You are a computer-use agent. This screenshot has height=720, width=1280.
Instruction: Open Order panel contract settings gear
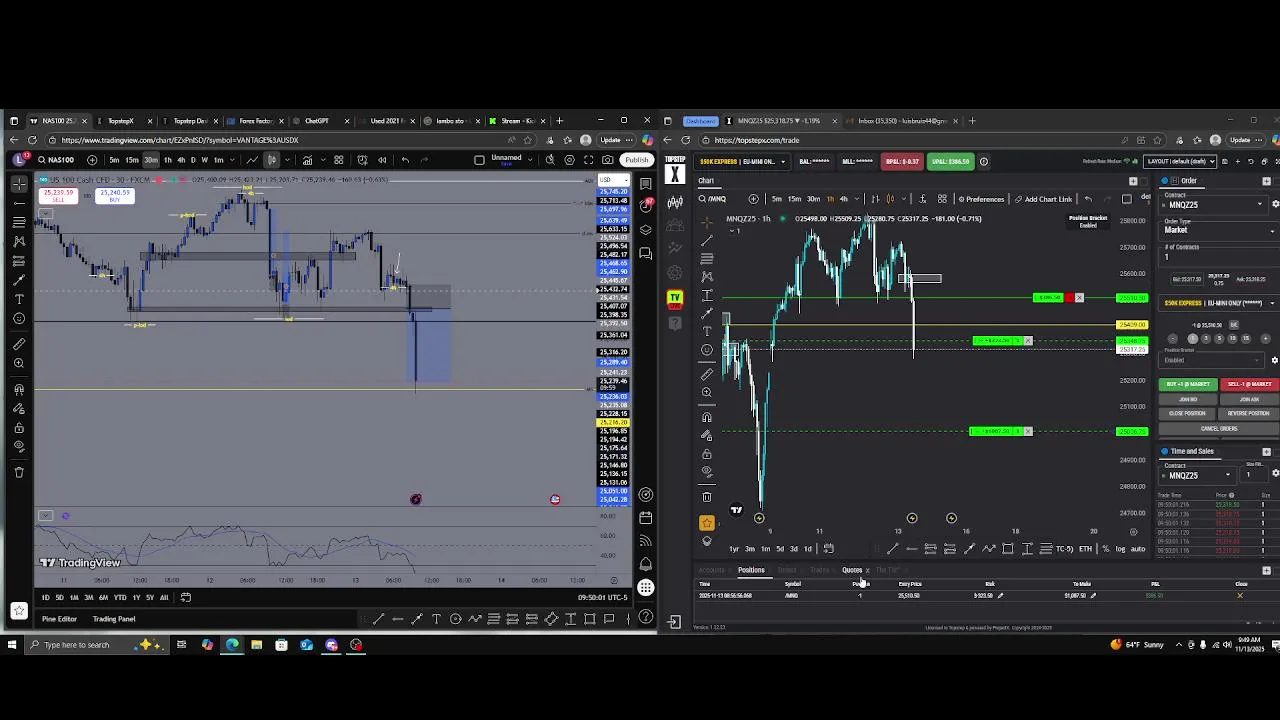point(1275,204)
